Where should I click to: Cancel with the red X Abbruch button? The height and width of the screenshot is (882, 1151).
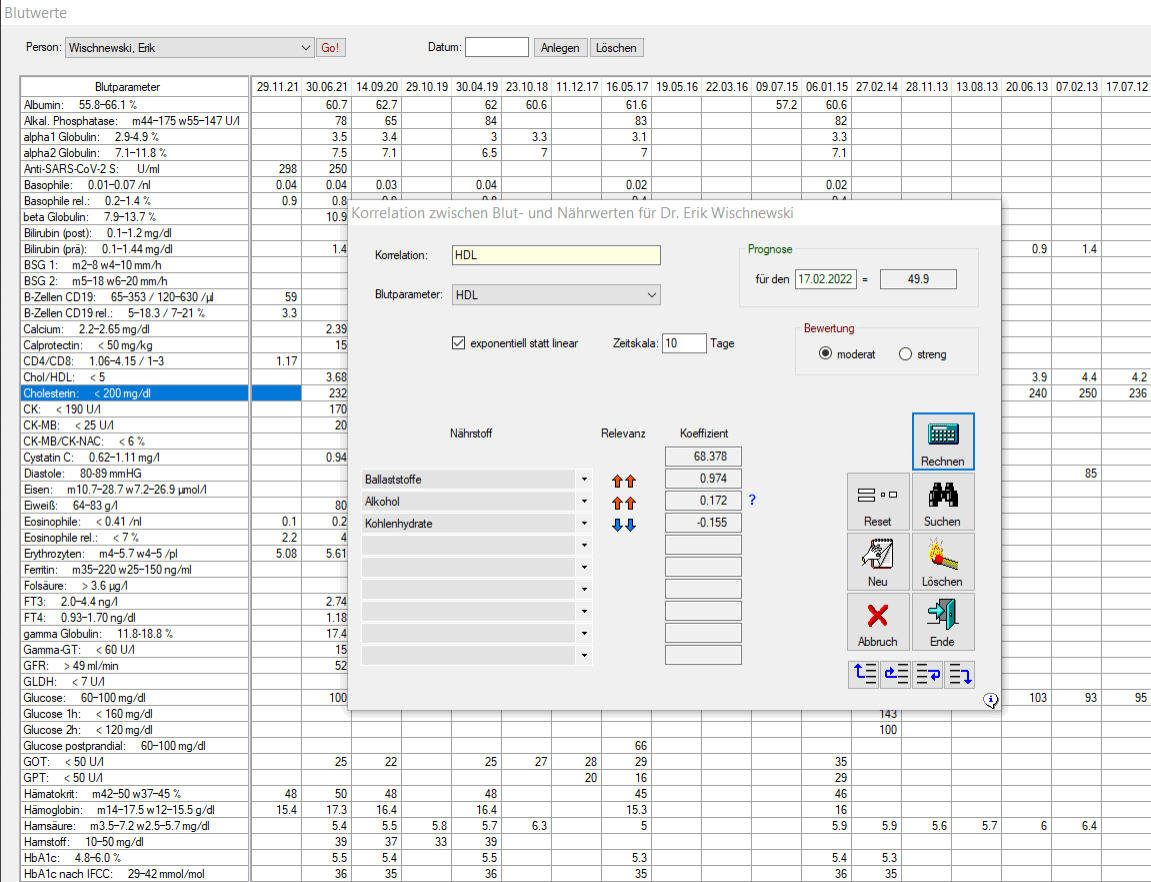(877, 621)
